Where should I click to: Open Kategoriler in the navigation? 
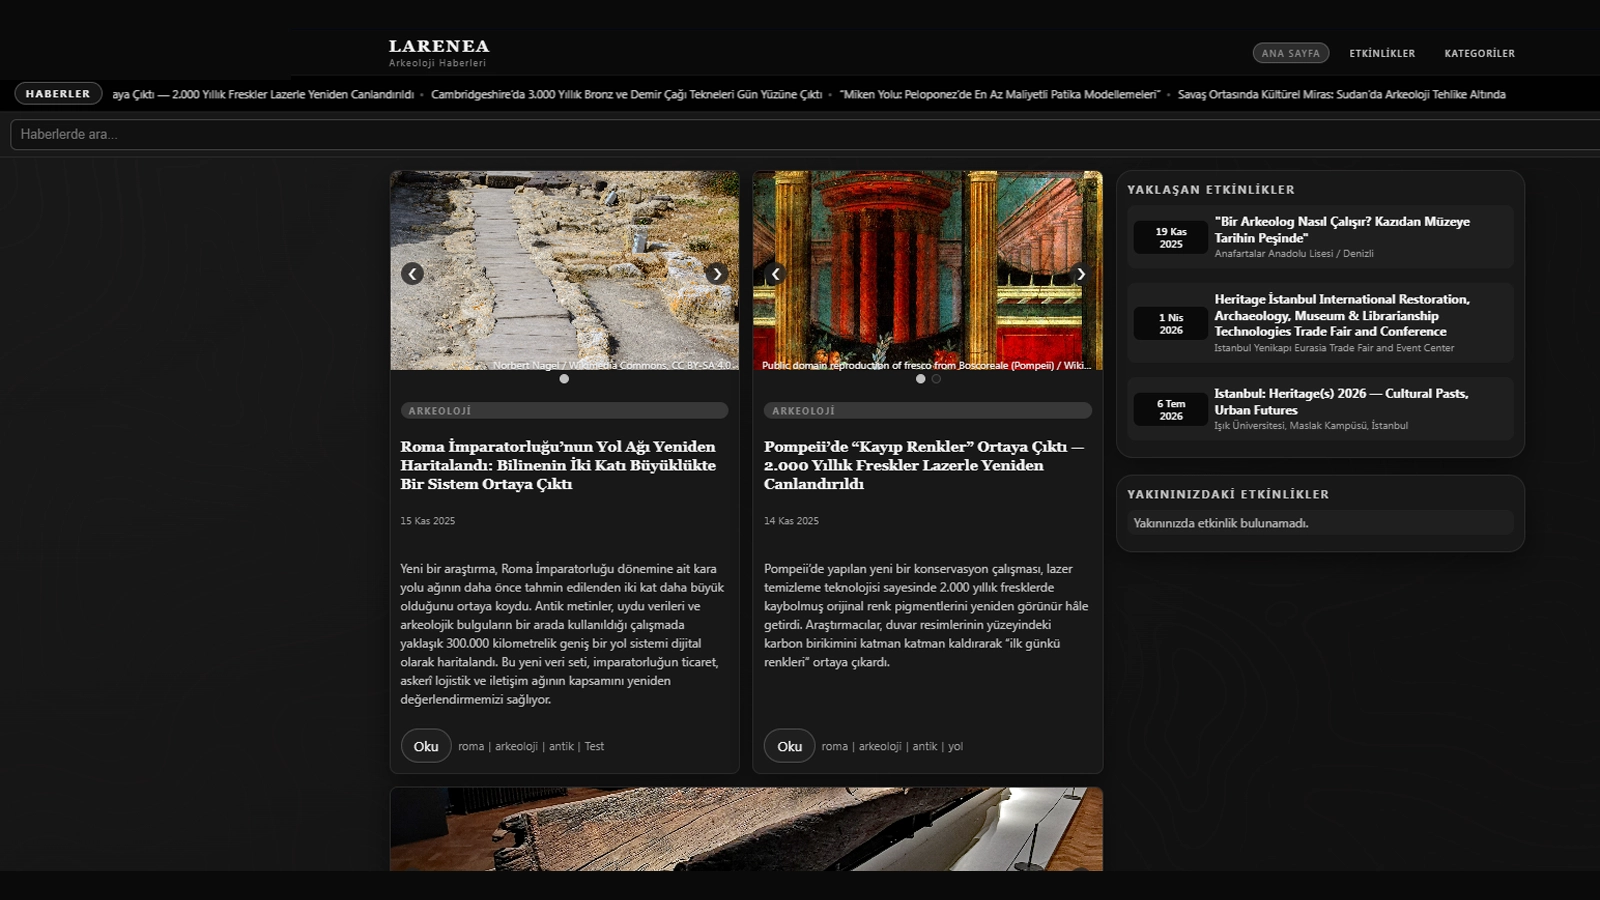1479,53
